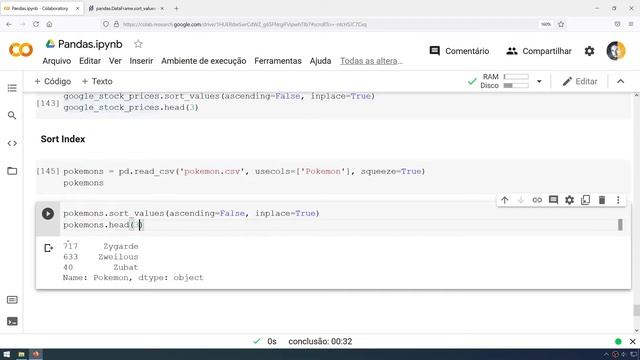The image size is (640, 360).
Task: Expand the RAM and Disco runtime dropdown
Action: click(x=539, y=81)
